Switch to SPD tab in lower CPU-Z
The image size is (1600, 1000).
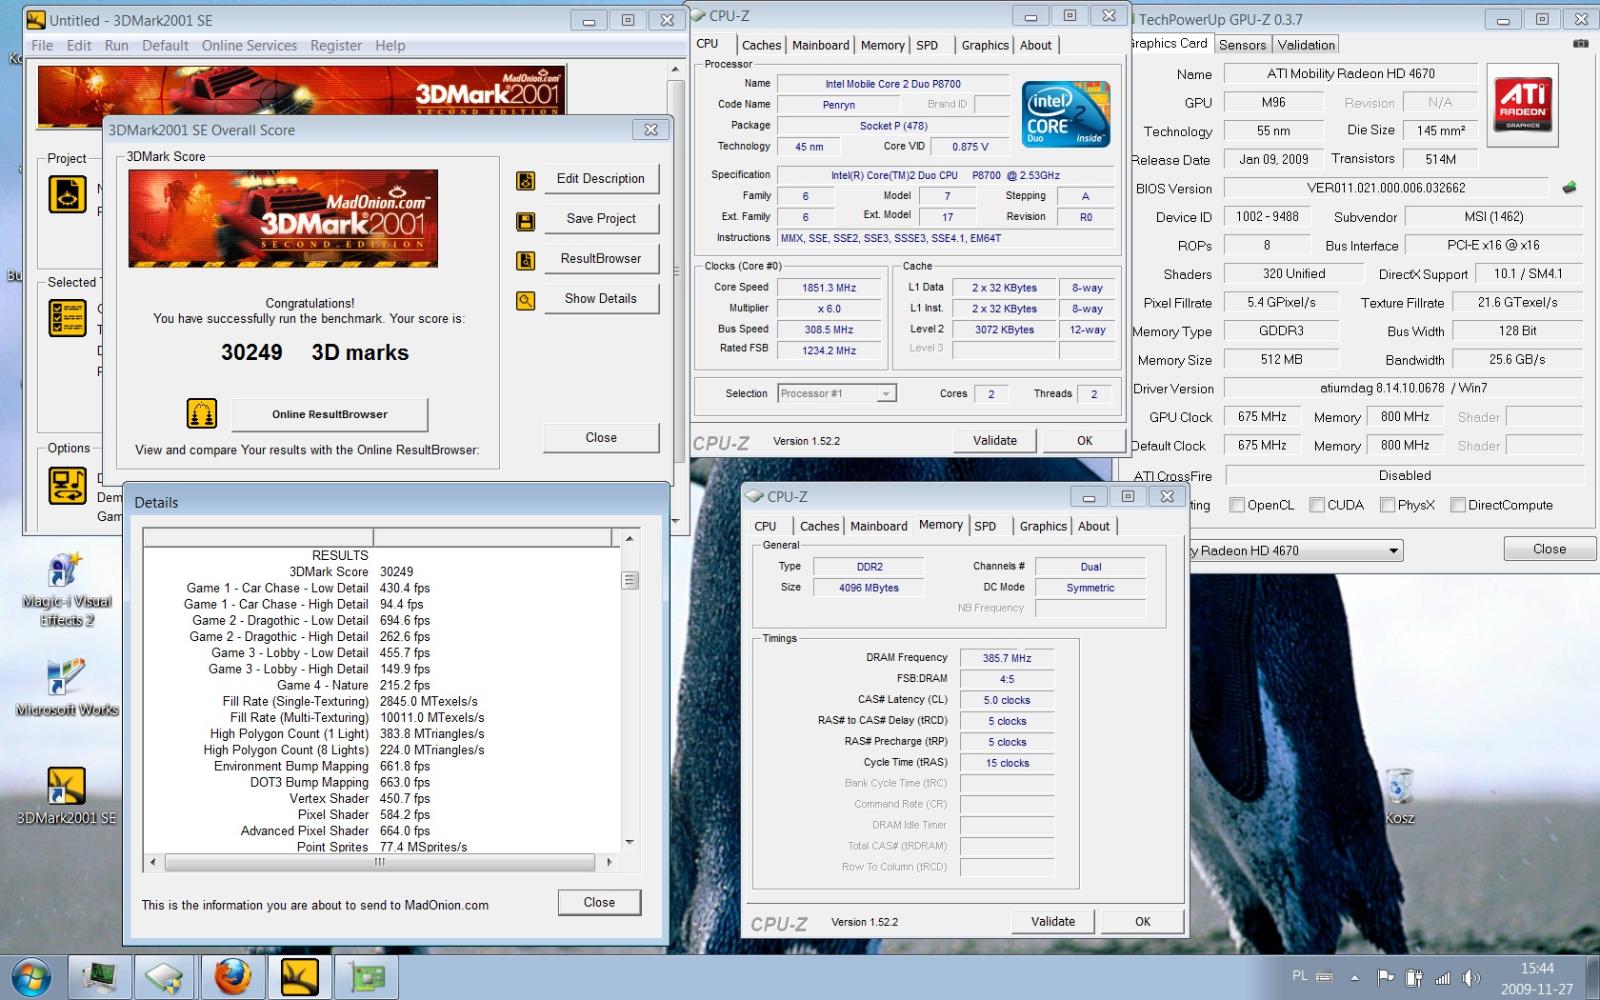(x=985, y=526)
